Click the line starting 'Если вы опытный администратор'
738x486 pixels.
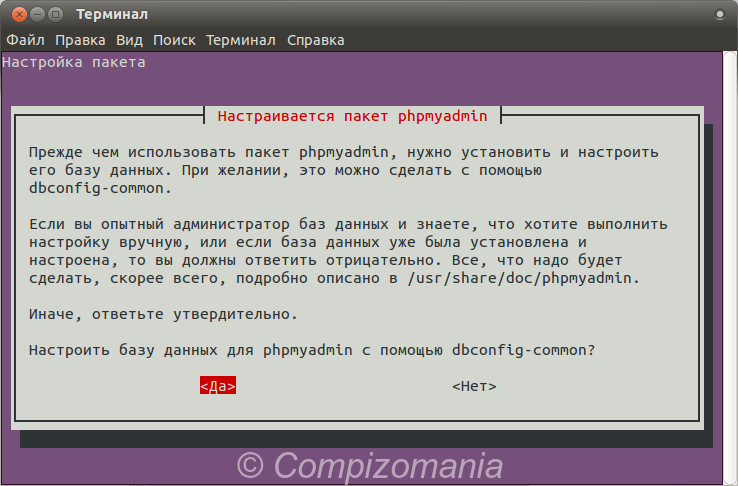tap(348, 224)
